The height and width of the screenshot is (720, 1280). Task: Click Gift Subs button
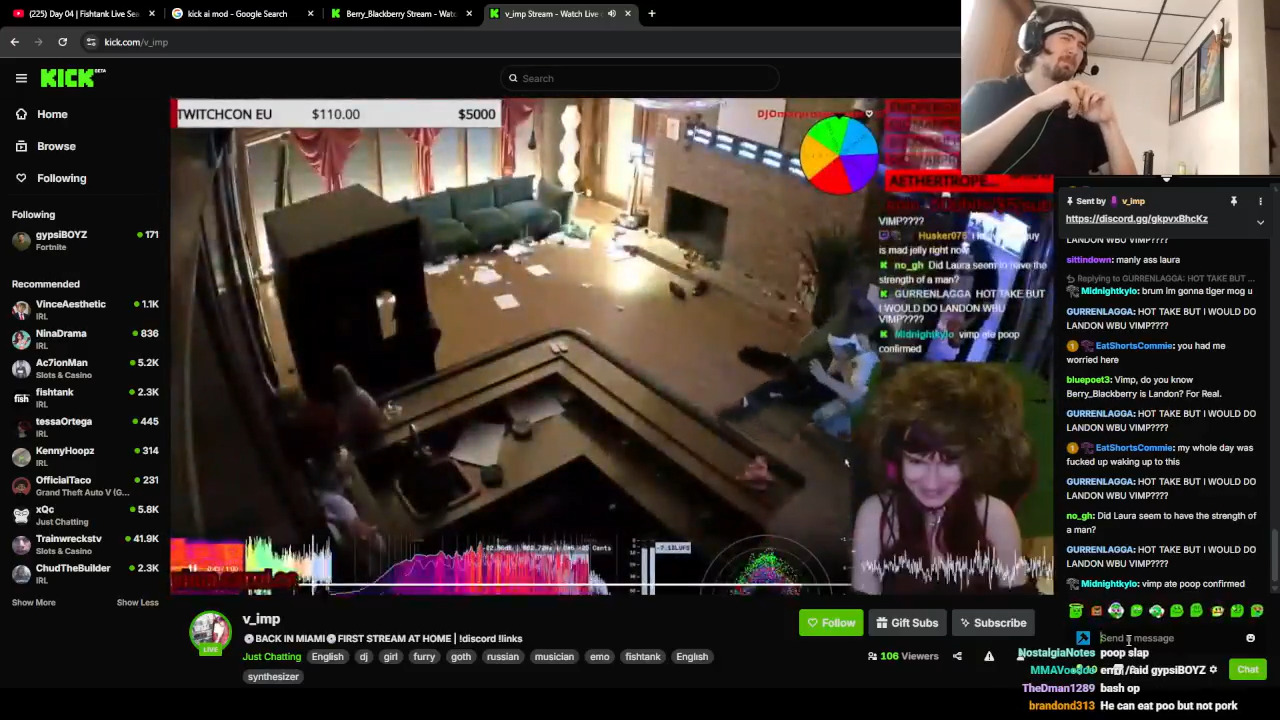point(907,623)
